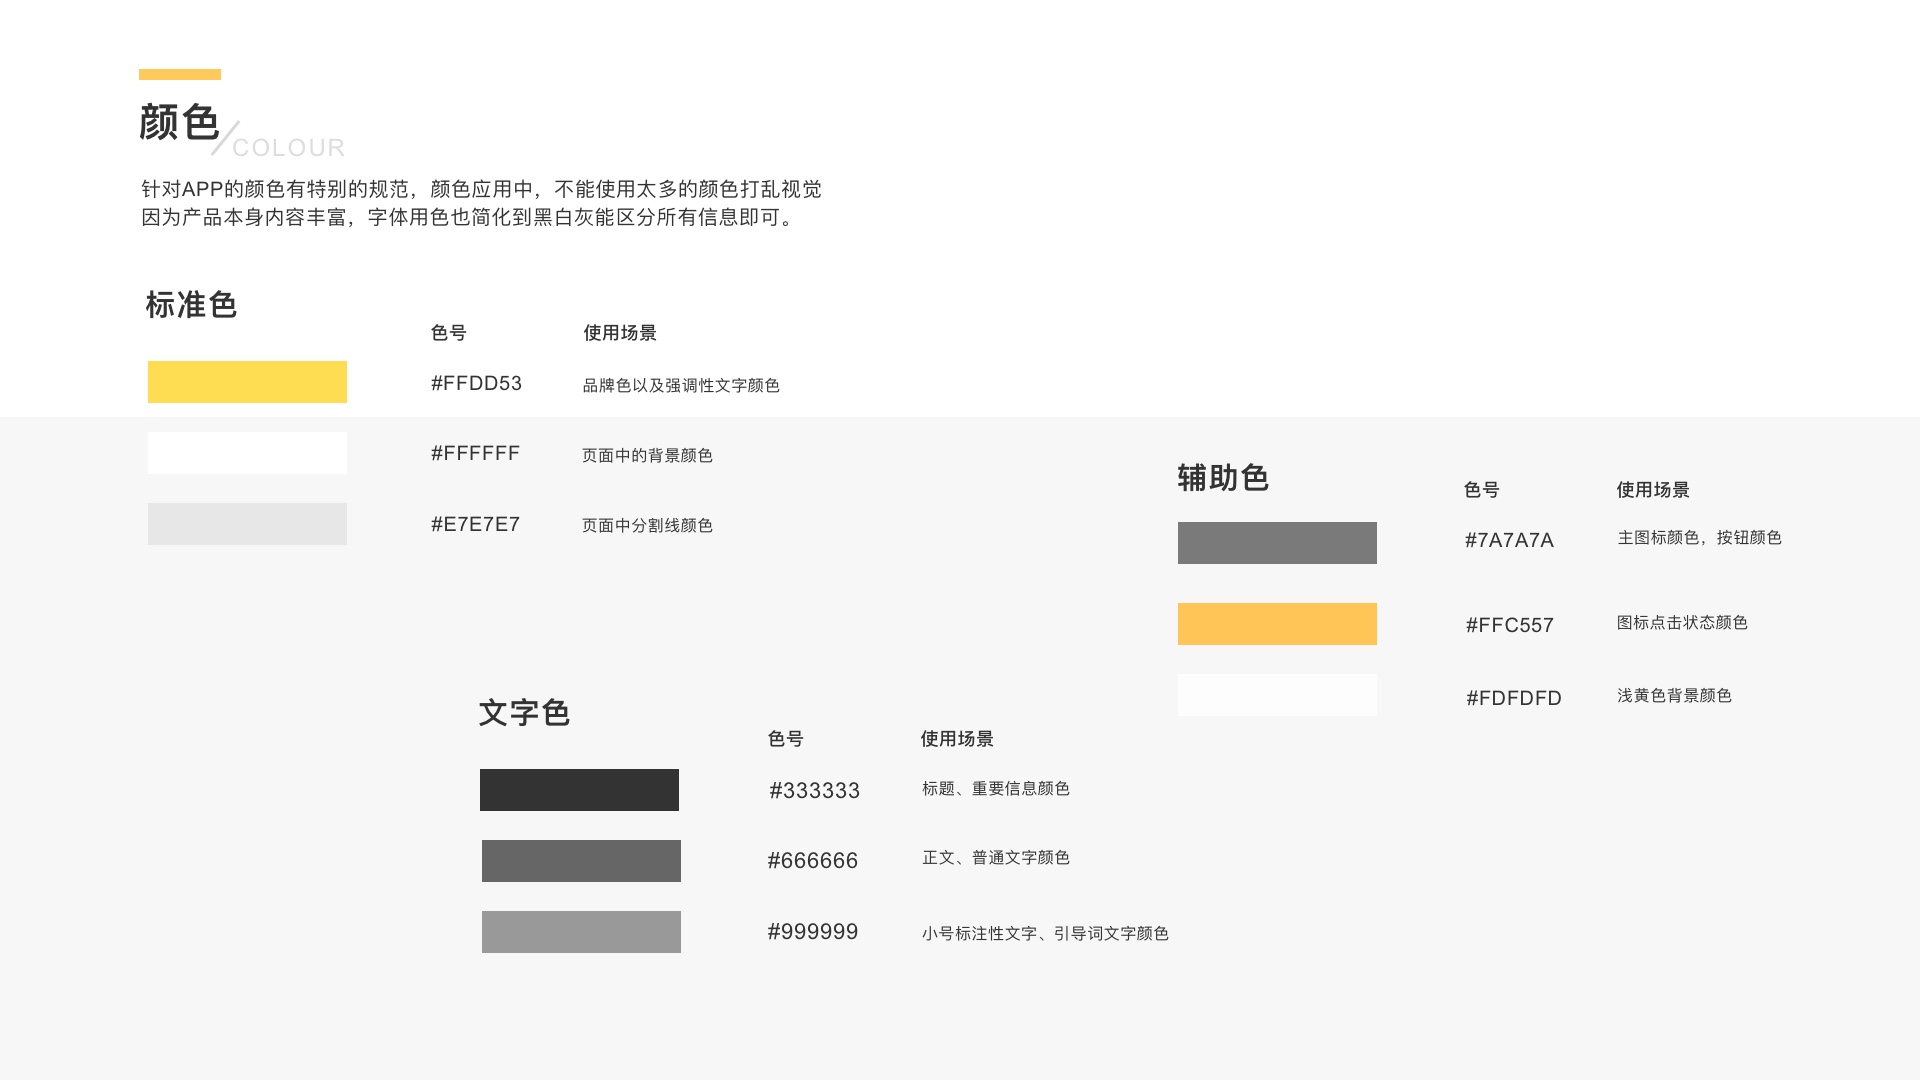Click 图标点击状态颜色 description

click(1682, 623)
